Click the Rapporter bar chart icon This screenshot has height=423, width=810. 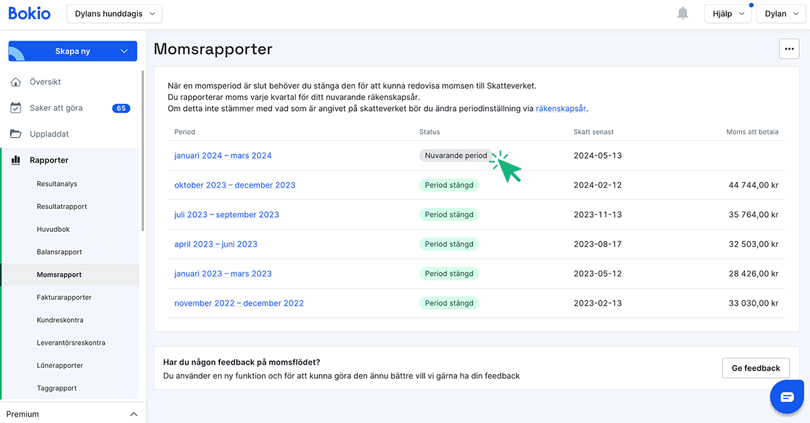pos(16,160)
